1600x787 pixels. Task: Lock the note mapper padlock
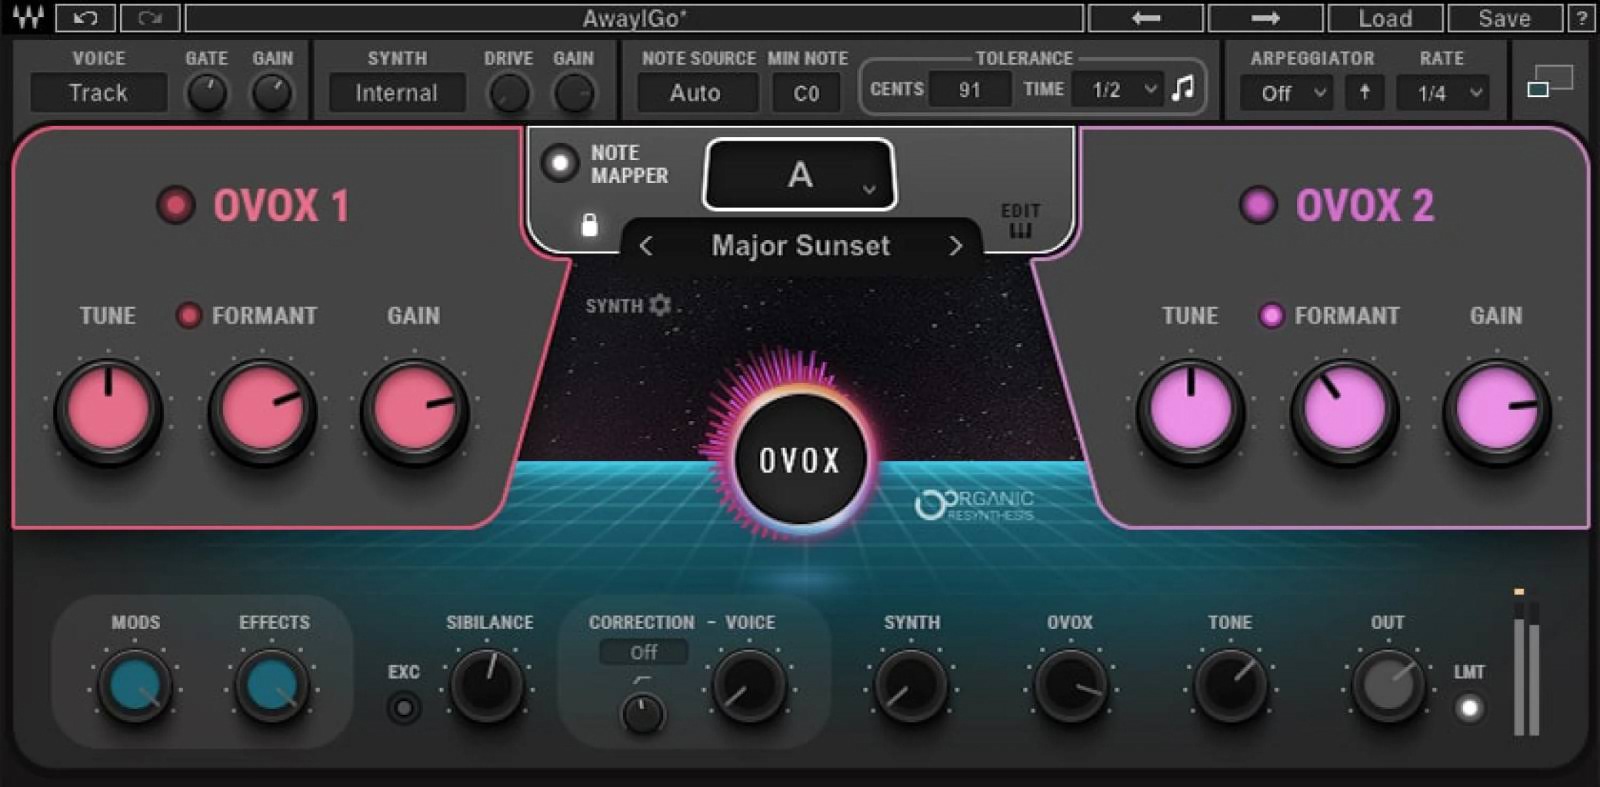click(590, 225)
